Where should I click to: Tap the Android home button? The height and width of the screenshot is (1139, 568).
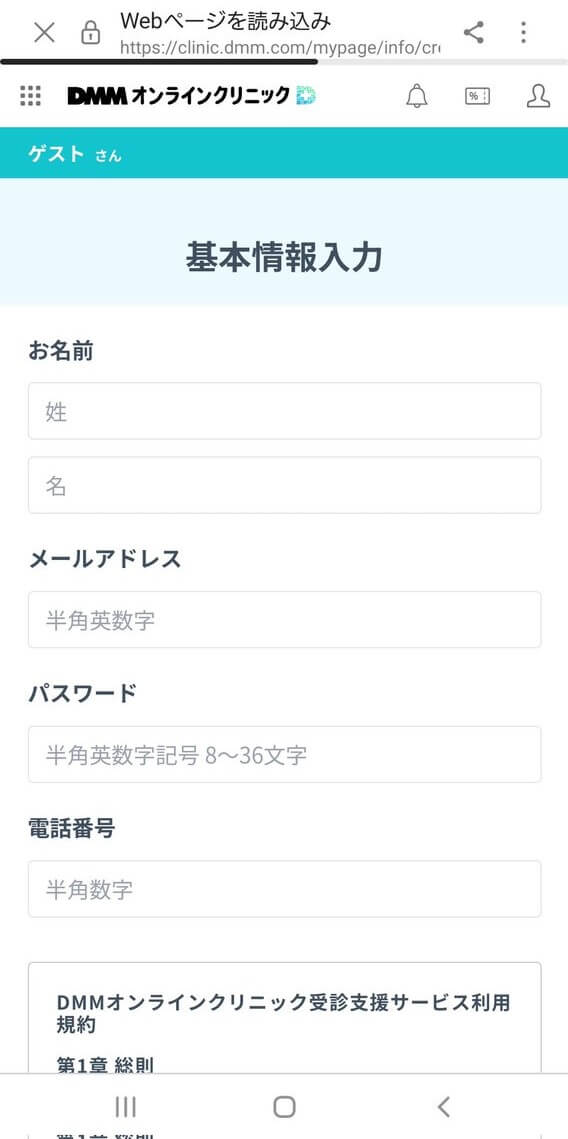coord(284,1106)
